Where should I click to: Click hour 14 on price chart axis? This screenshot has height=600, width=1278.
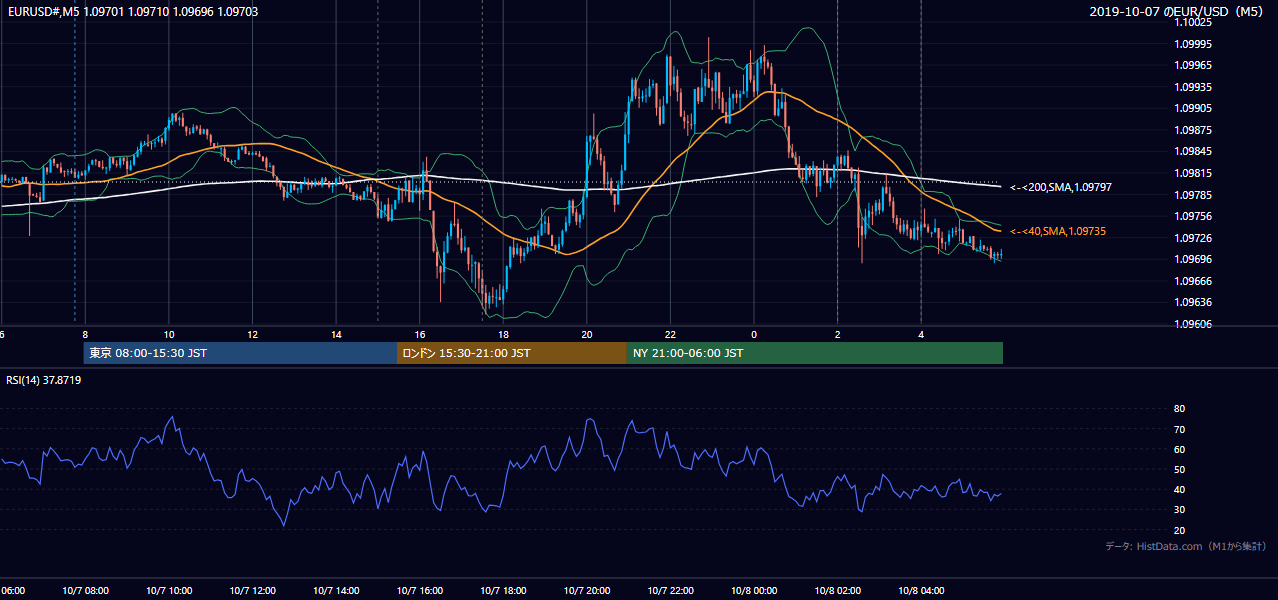tap(337, 334)
